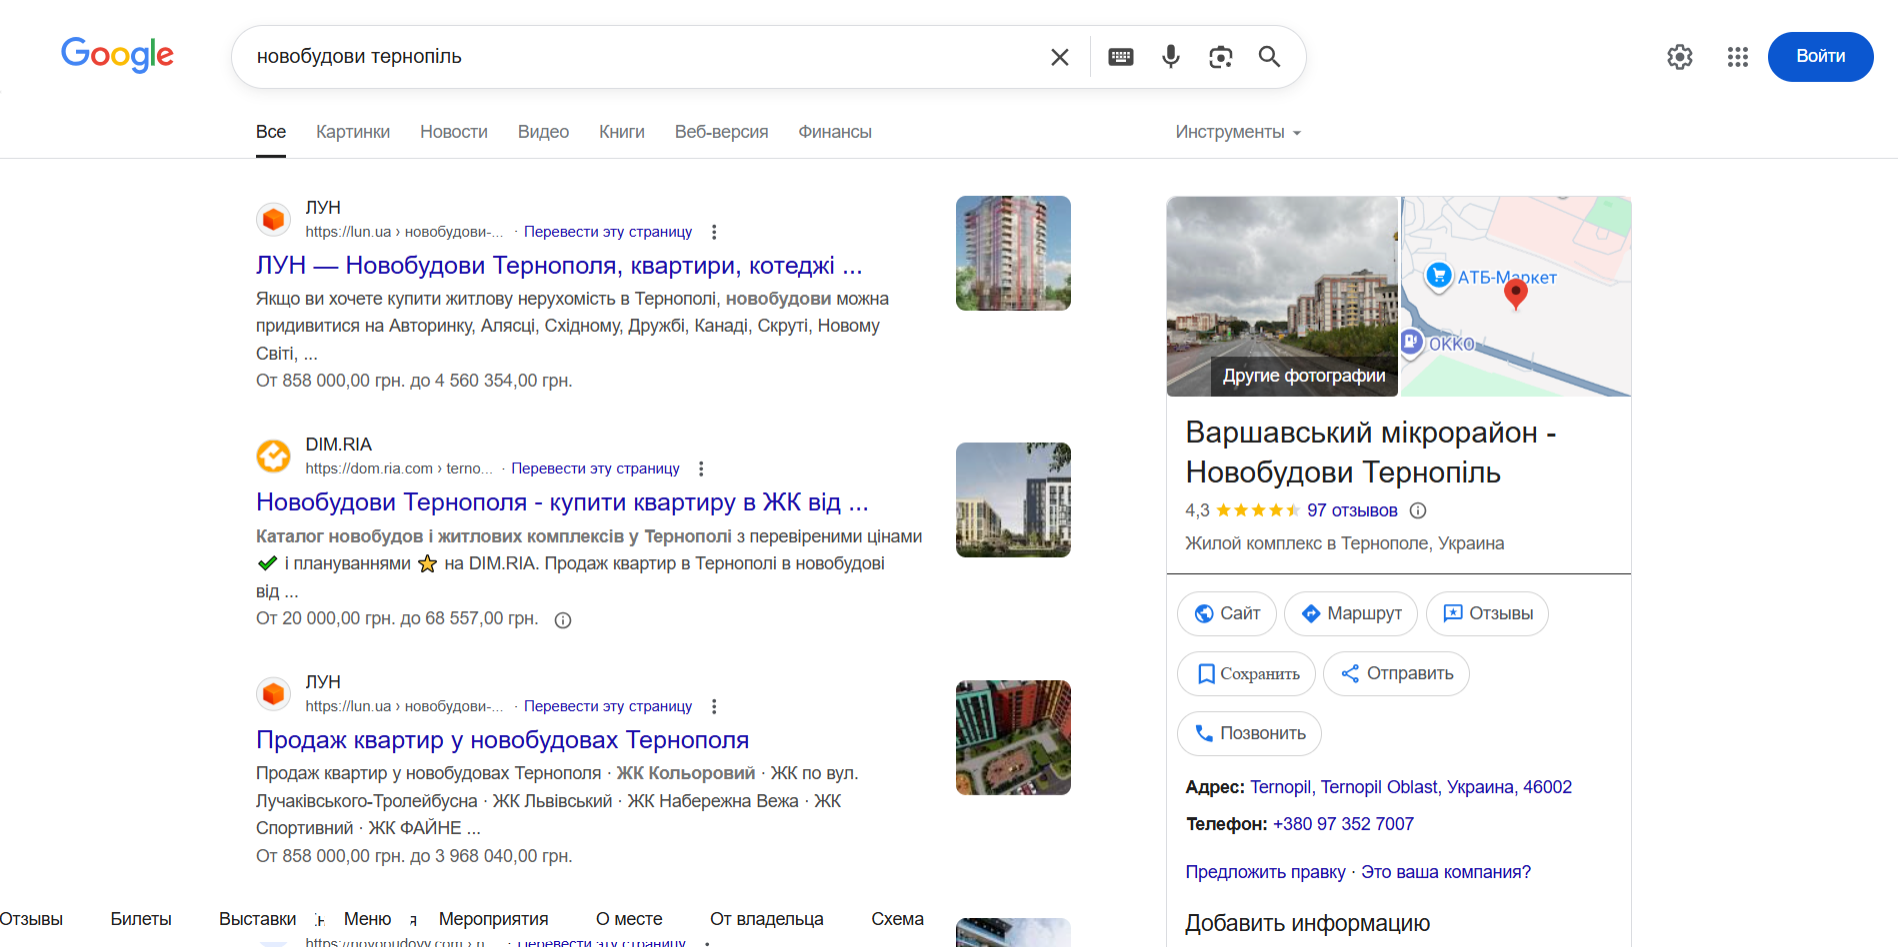1898x947 pixels.
Task: Open the Другие фотографии photo thumbnail
Action: pyautogui.click(x=1282, y=297)
